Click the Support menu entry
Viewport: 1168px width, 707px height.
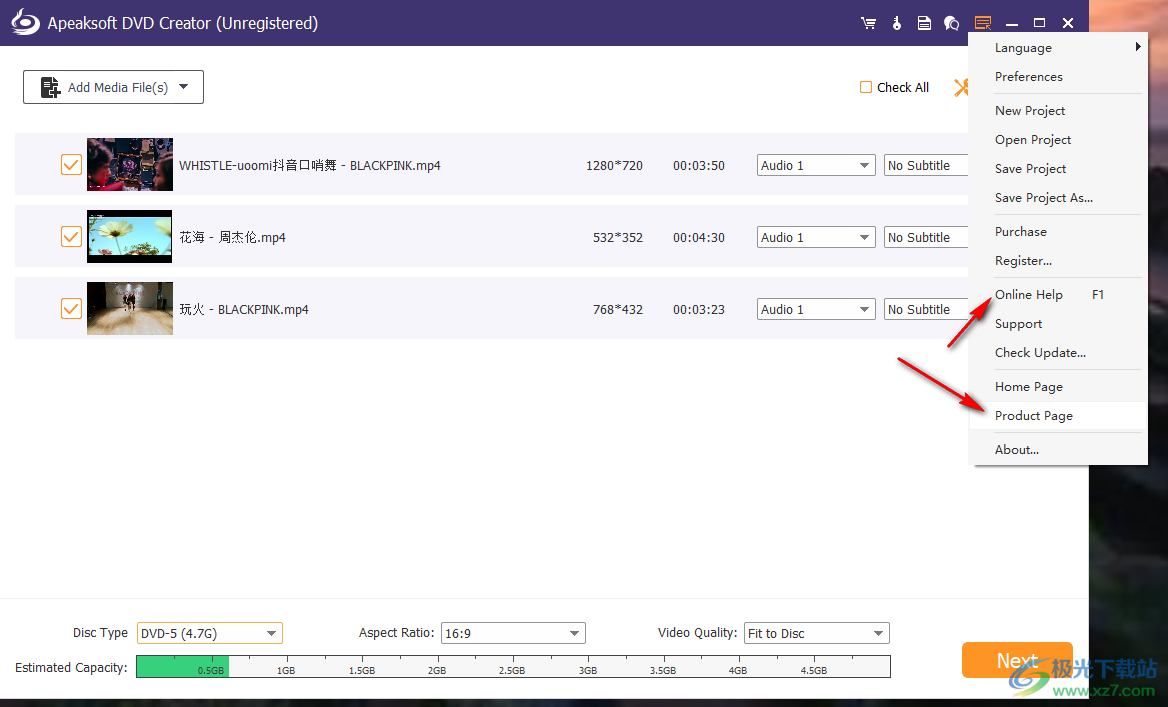coord(1058,323)
